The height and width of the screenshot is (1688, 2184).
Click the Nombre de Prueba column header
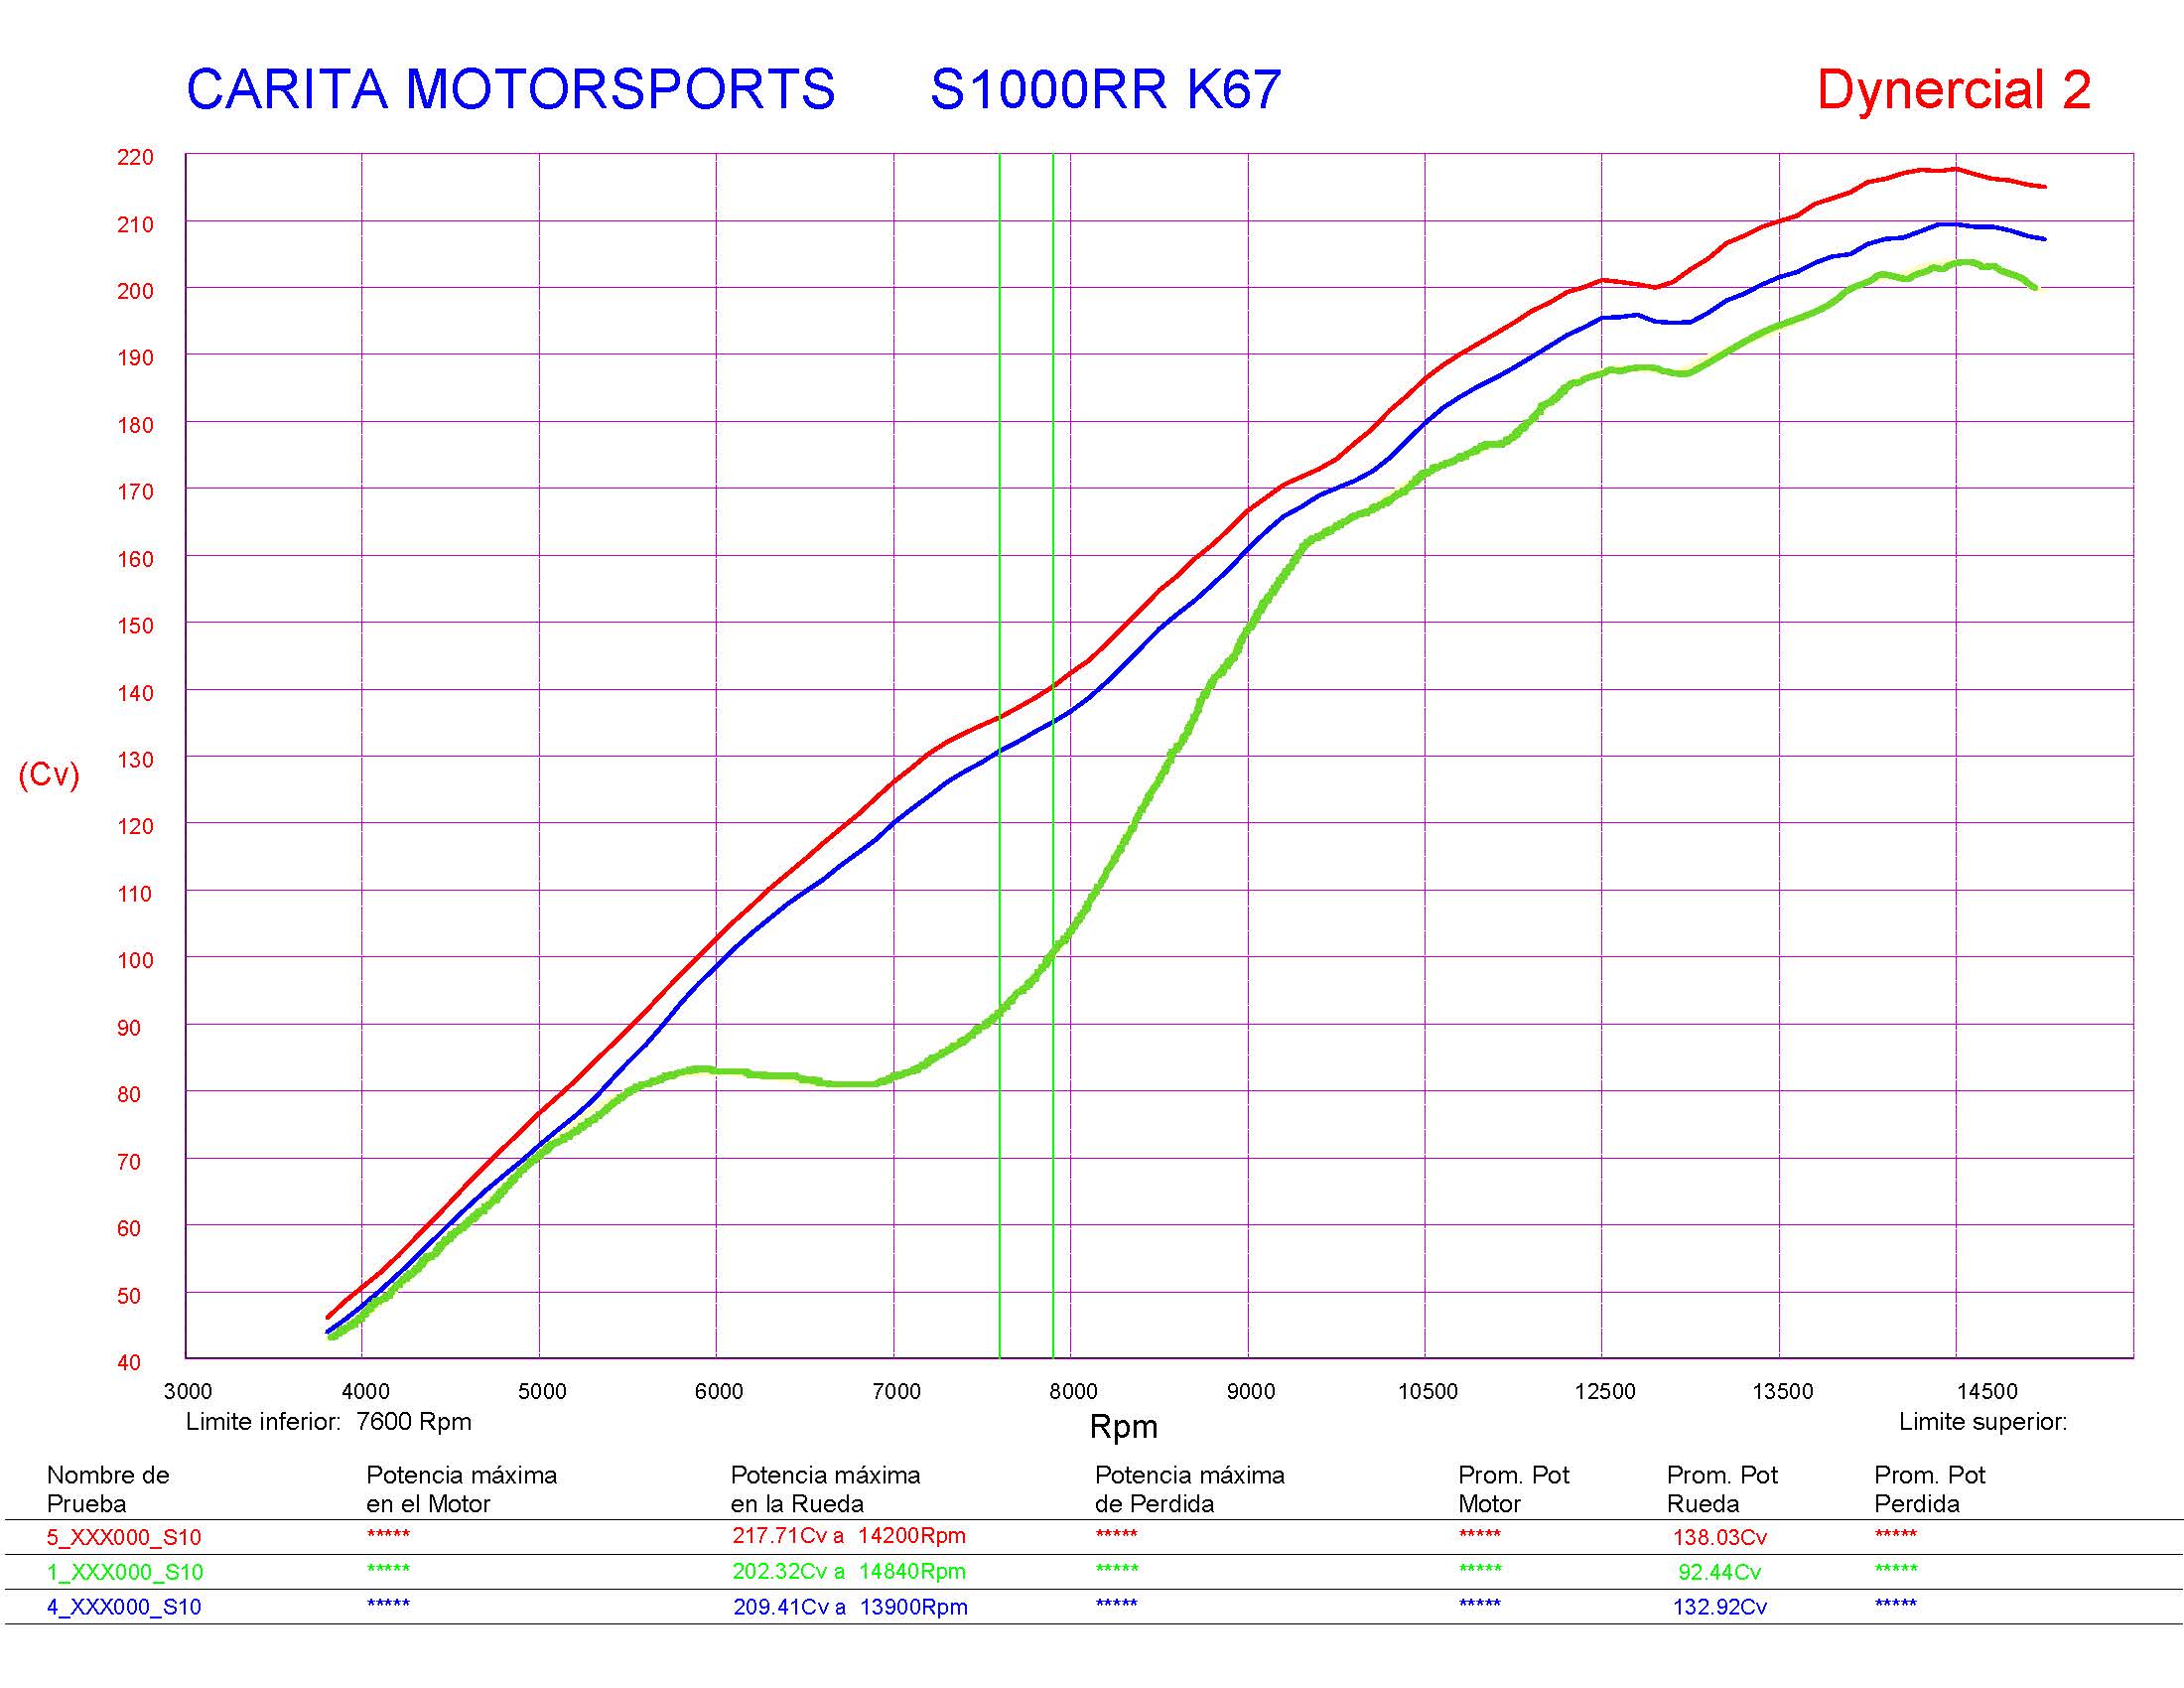coord(108,1489)
